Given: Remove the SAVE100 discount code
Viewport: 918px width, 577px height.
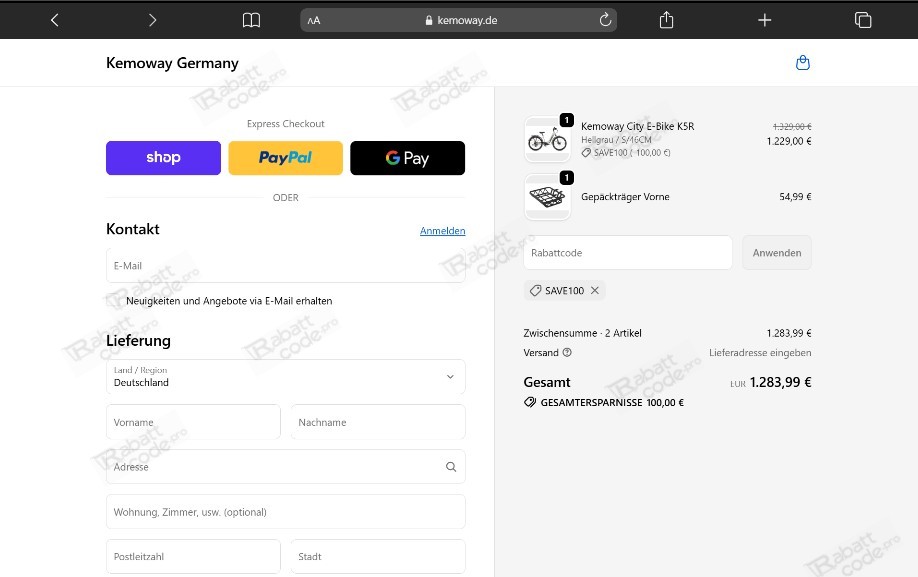Looking at the screenshot, I should 595,290.
